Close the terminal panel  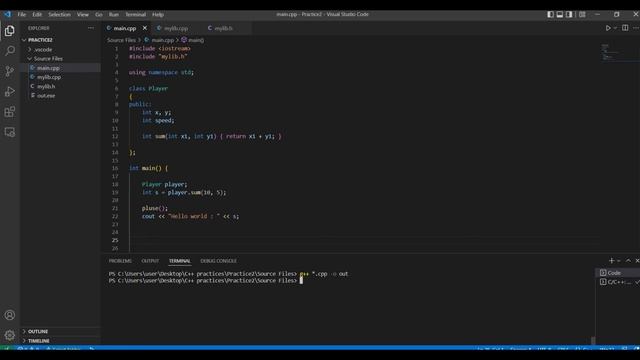637,261
